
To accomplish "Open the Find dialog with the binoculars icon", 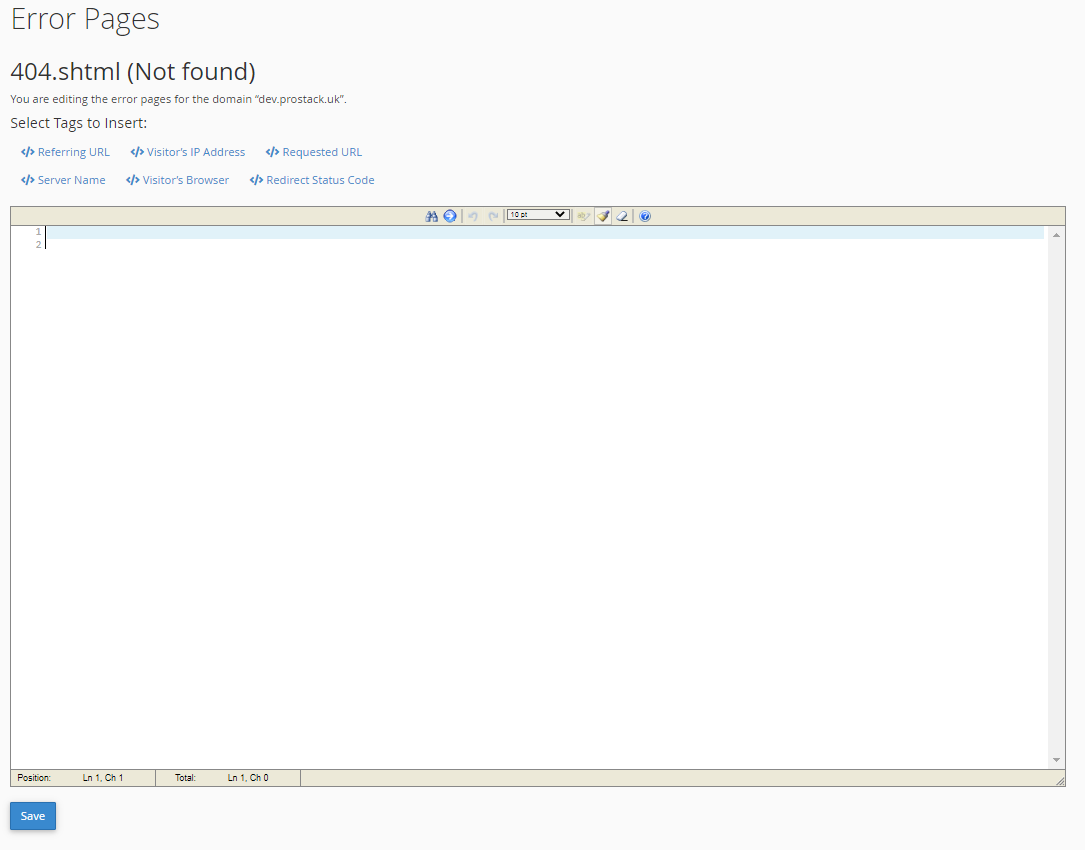I will (432, 215).
